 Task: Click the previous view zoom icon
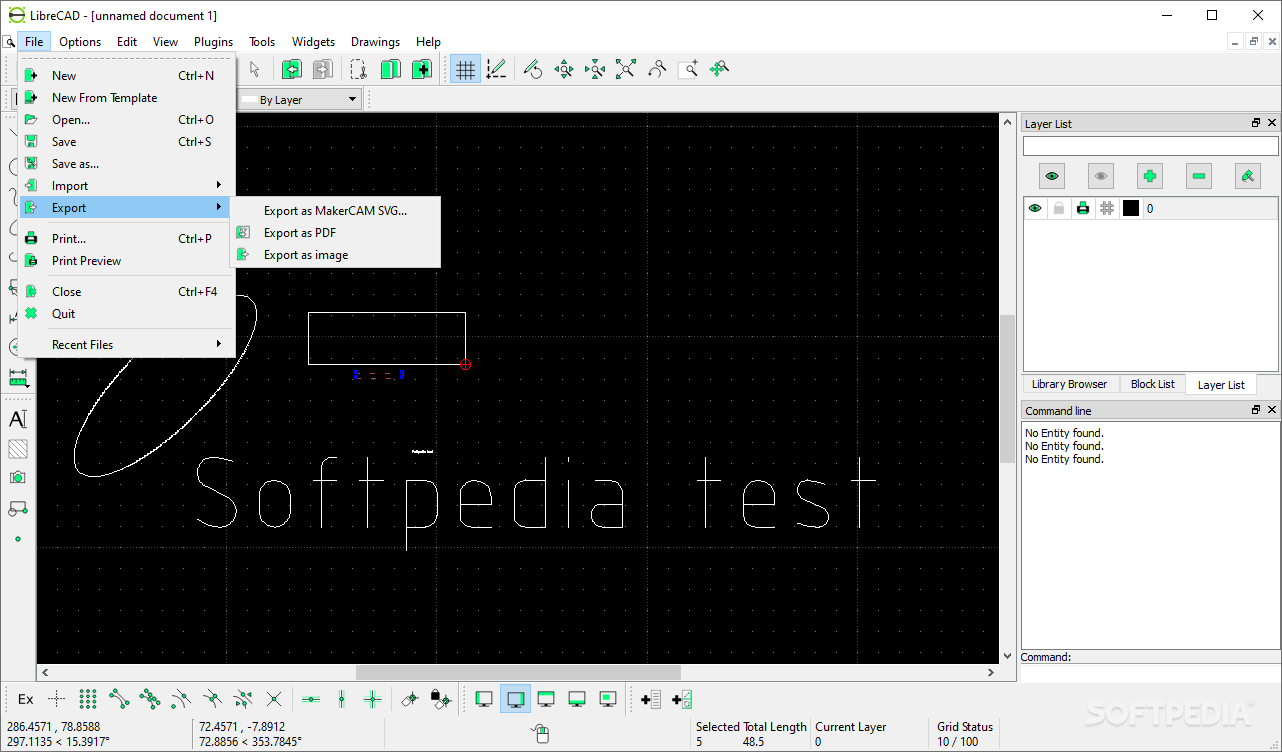tap(657, 69)
